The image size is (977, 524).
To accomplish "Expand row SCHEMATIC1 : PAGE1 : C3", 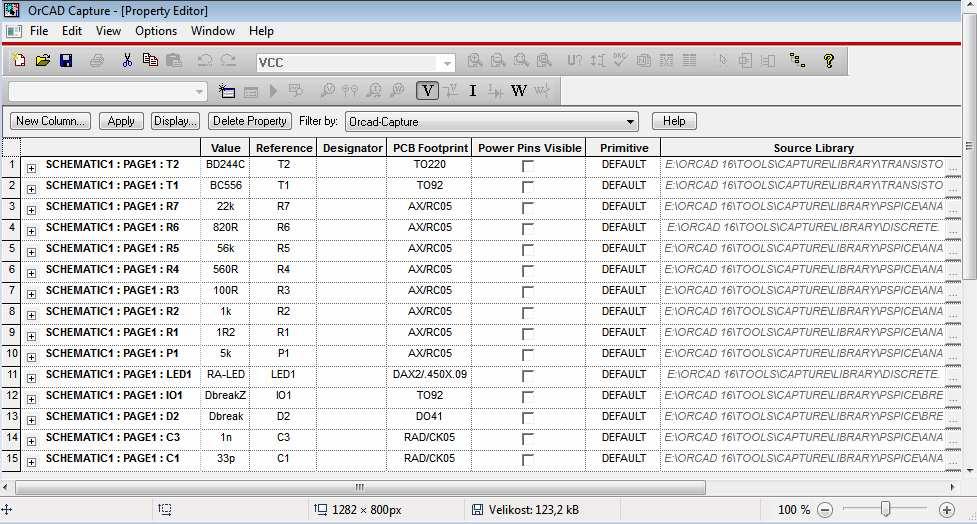I will [x=31, y=441].
